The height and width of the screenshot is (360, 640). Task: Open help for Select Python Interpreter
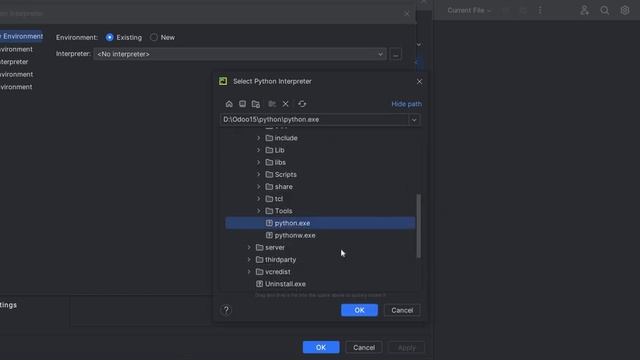[226, 310]
